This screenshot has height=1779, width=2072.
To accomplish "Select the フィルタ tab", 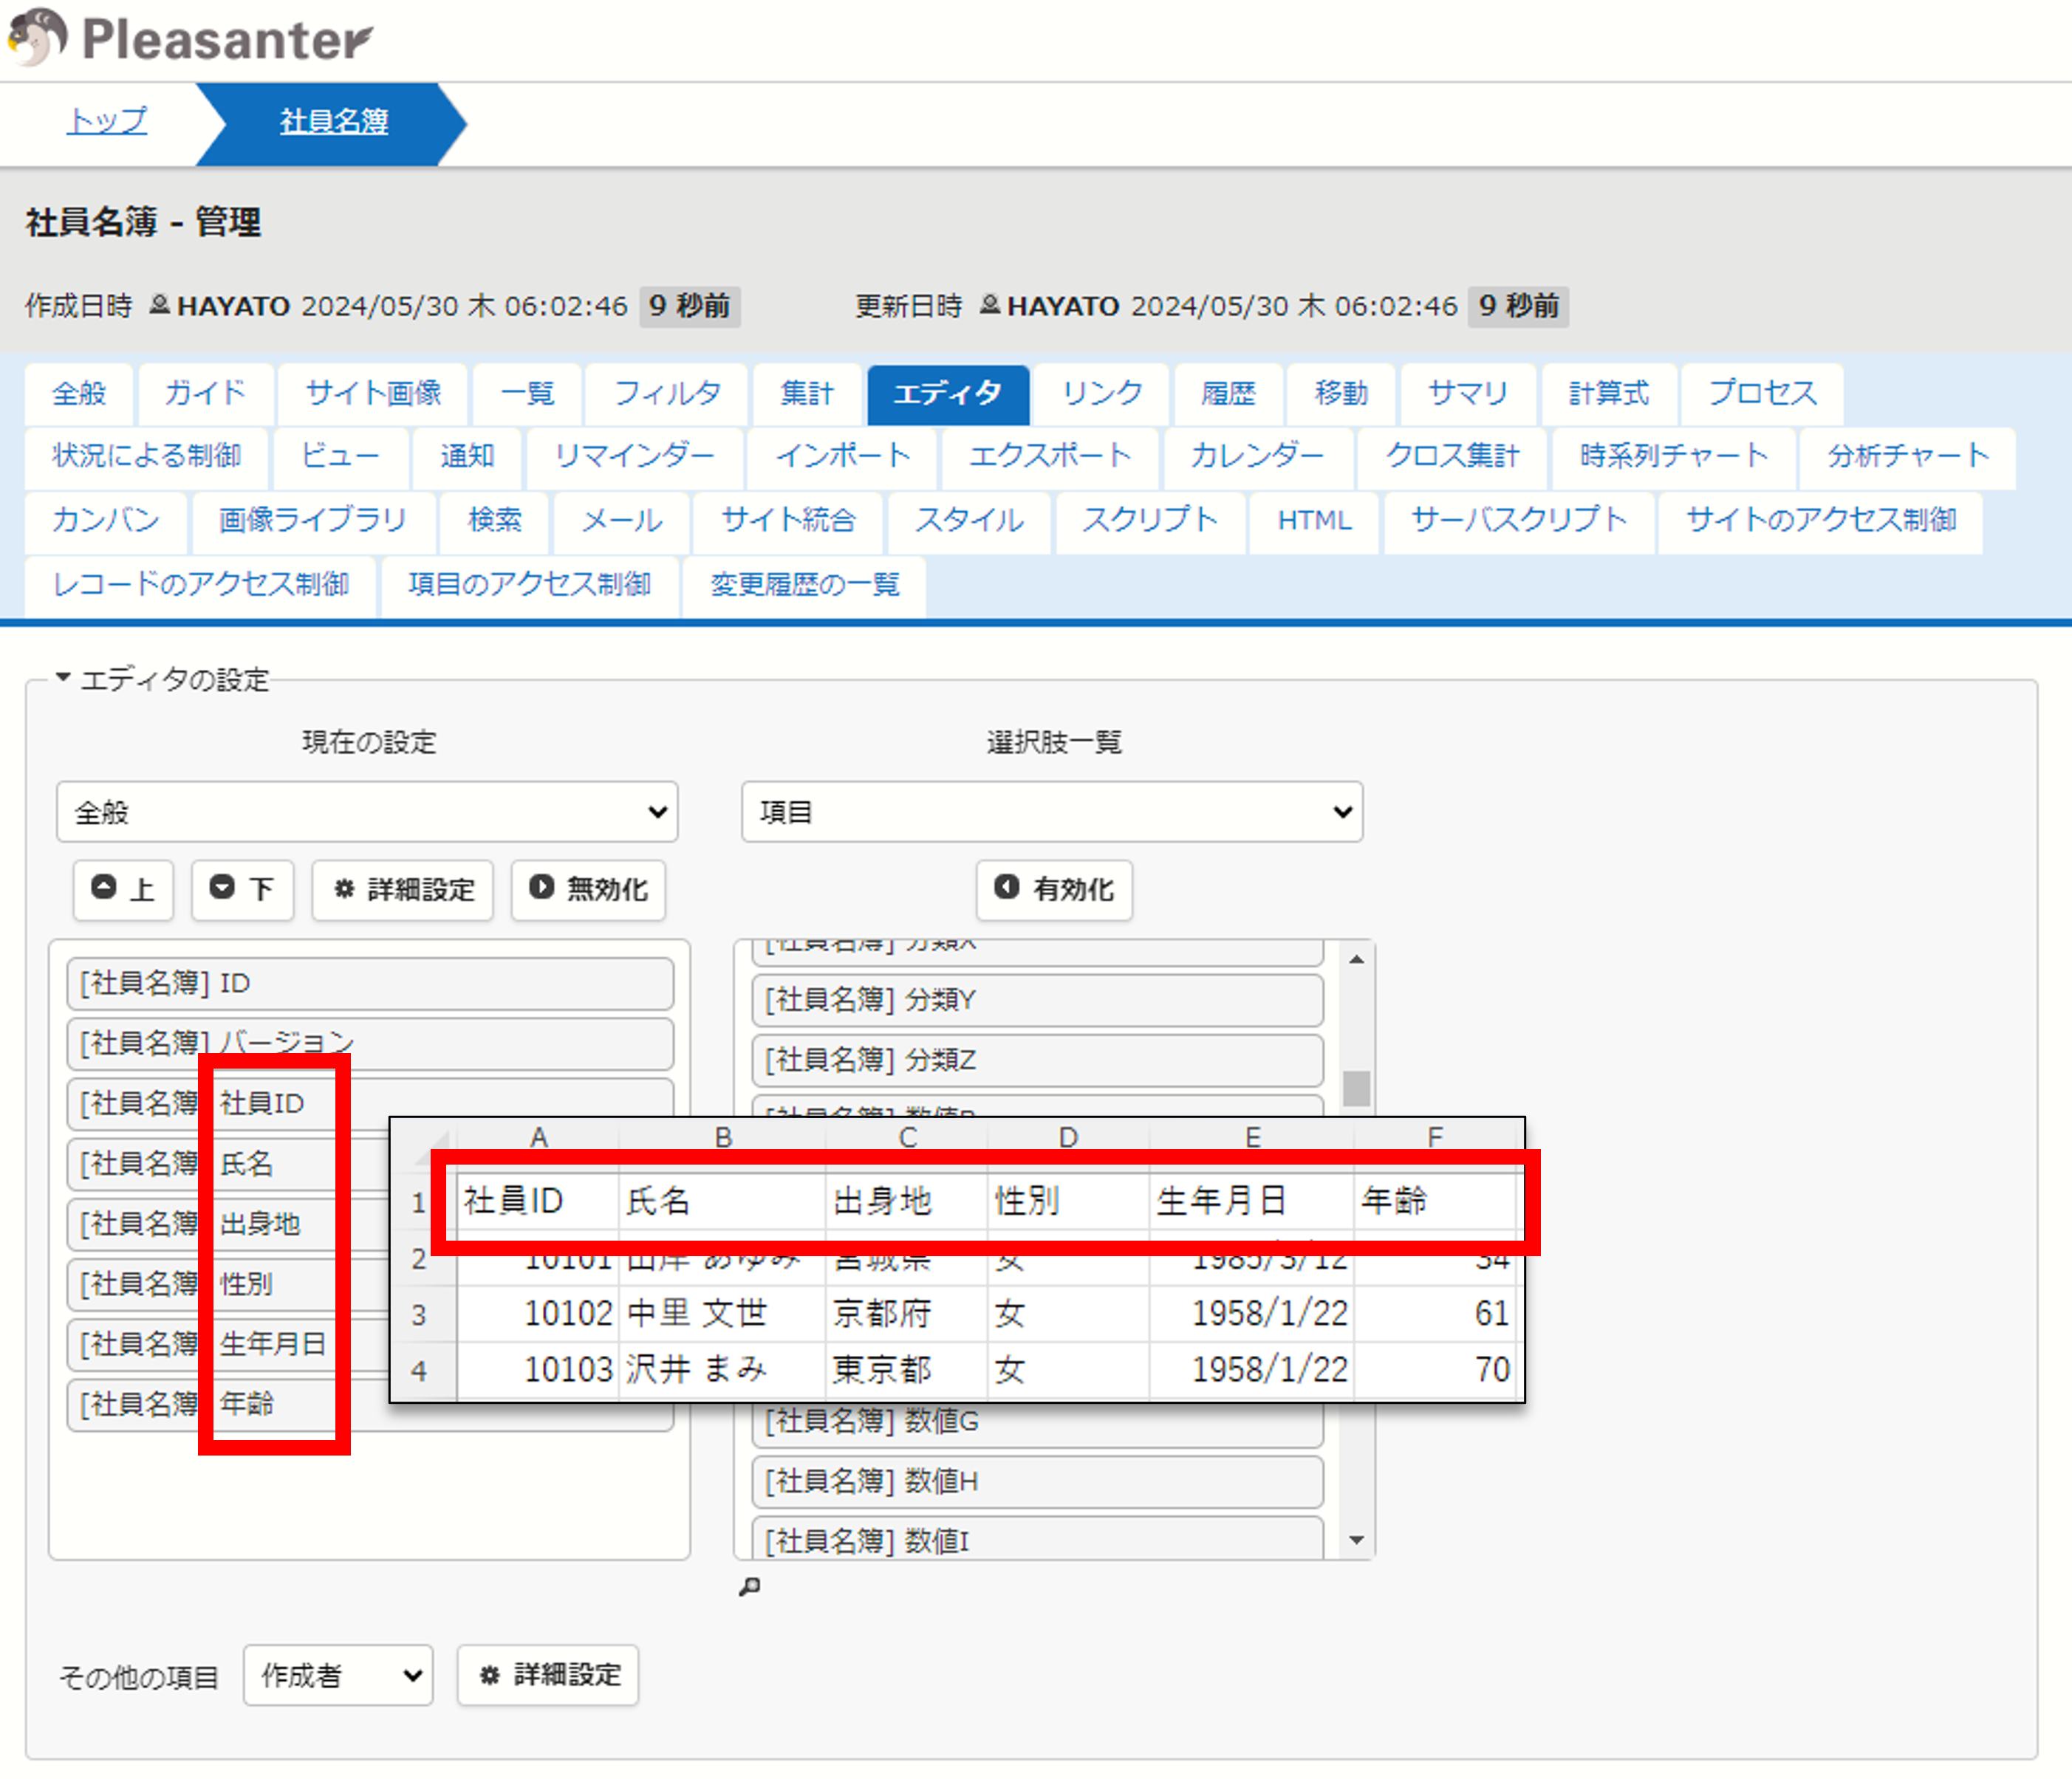I will click(x=667, y=394).
